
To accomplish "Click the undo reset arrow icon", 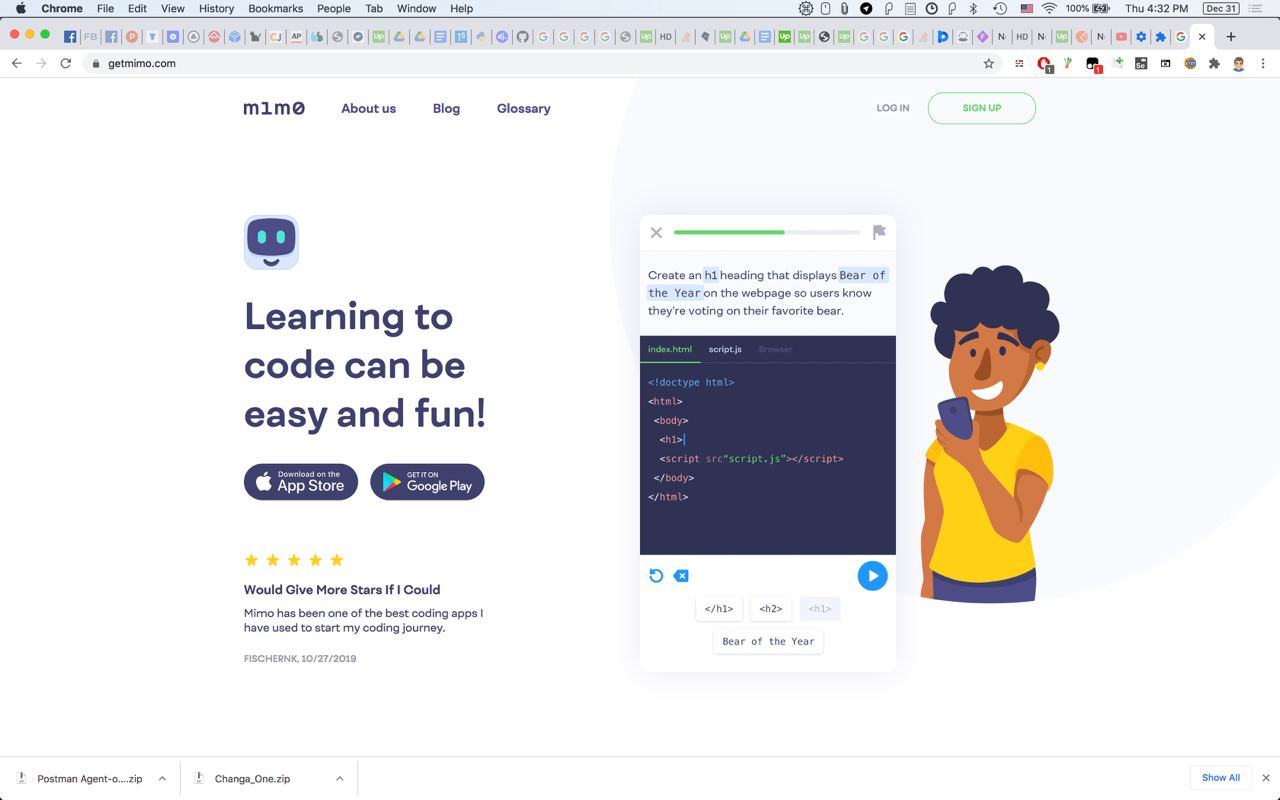I will pyautogui.click(x=656, y=576).
